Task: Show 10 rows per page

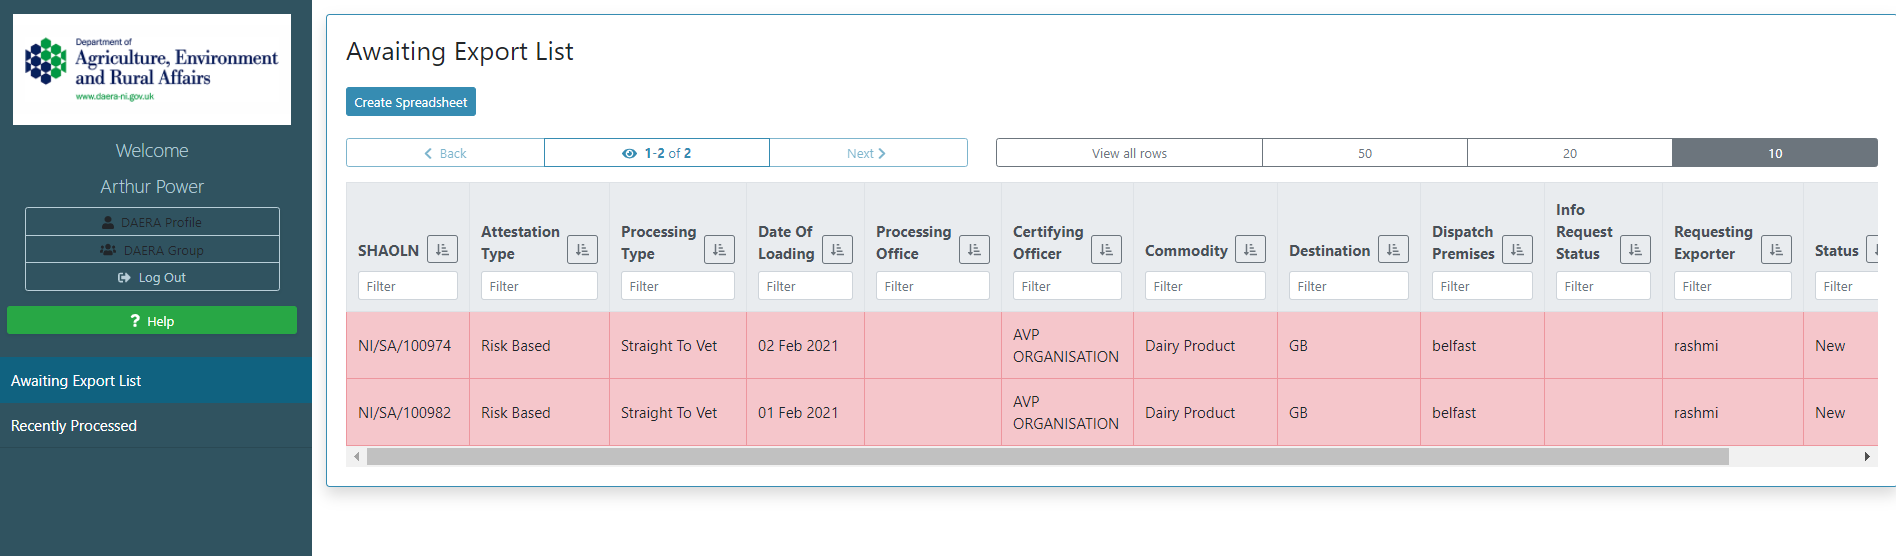Action: tap(1775, 153)
